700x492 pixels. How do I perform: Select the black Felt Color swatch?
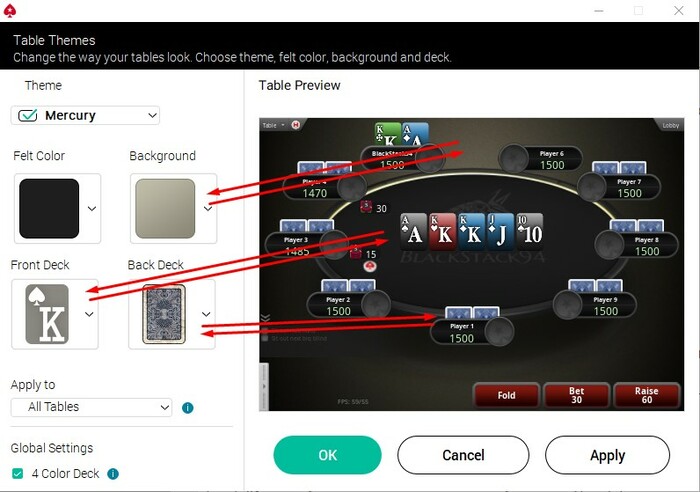49,208
